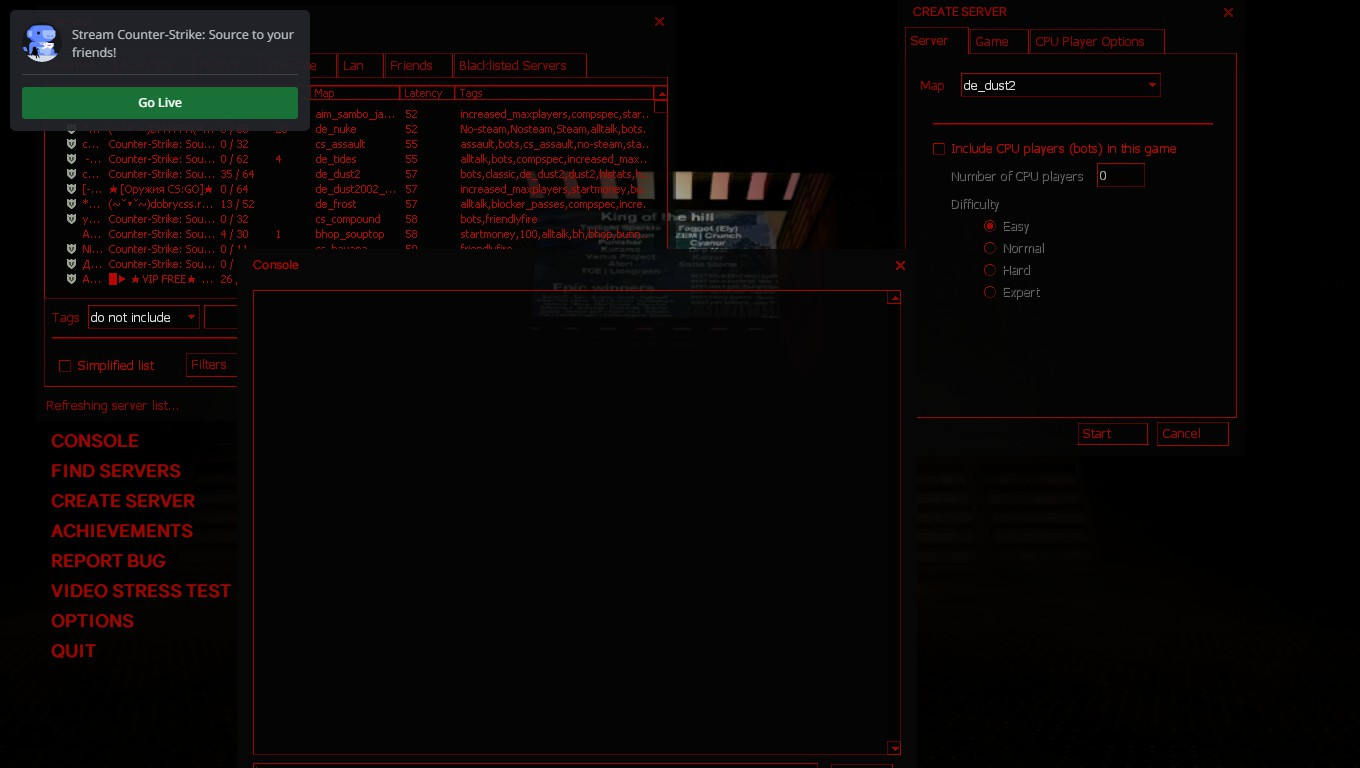Sort server list by Tags column header
The height and width of the screenshot is (768, 1360).
pyautogui.click(x=554, y=93)
